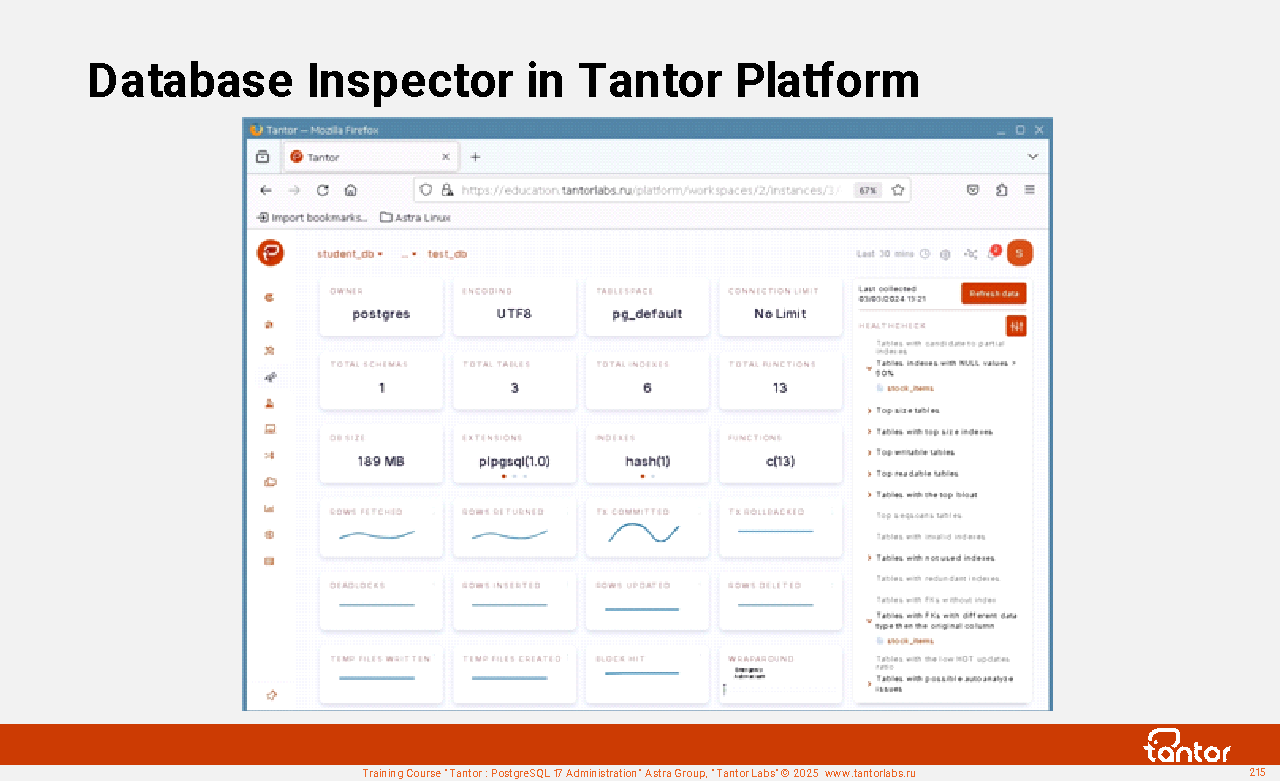Image resolution: width=1280 pixels, height=781 pixels.
Task: Click the first carousel dot under Extensions
Action: coord(503,477)
